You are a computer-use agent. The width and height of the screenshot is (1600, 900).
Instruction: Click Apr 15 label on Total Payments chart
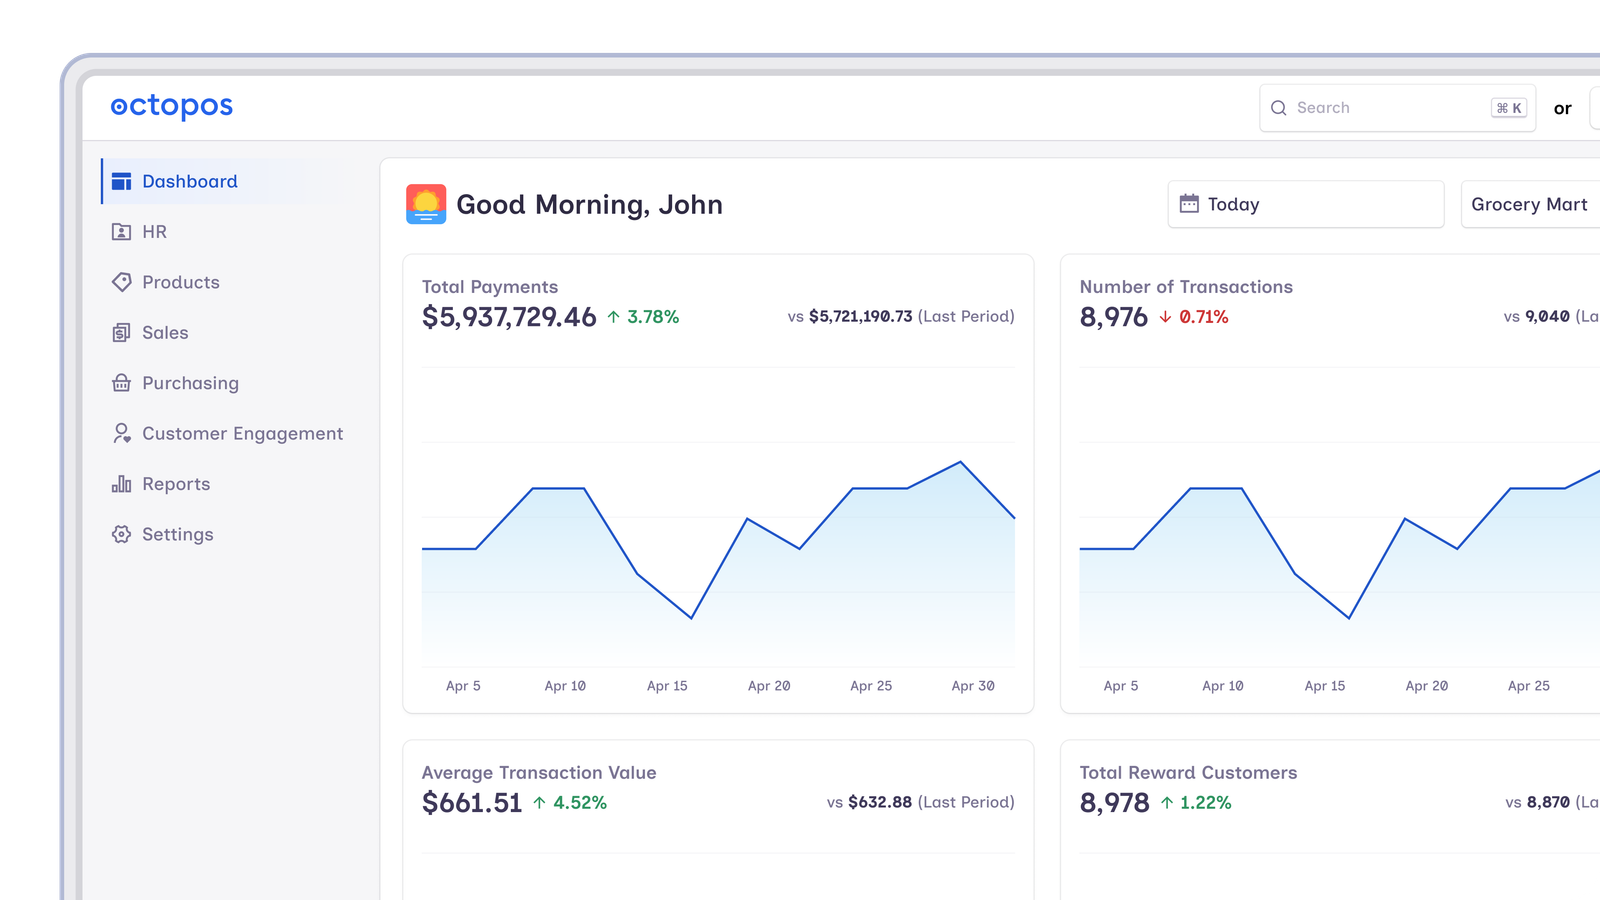point(667,686)
